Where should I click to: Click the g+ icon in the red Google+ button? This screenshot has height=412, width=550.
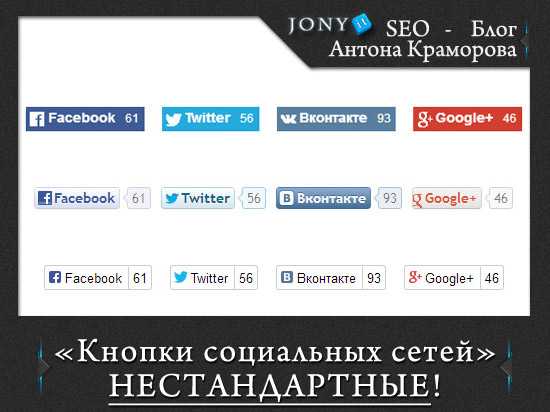(424, 119)
